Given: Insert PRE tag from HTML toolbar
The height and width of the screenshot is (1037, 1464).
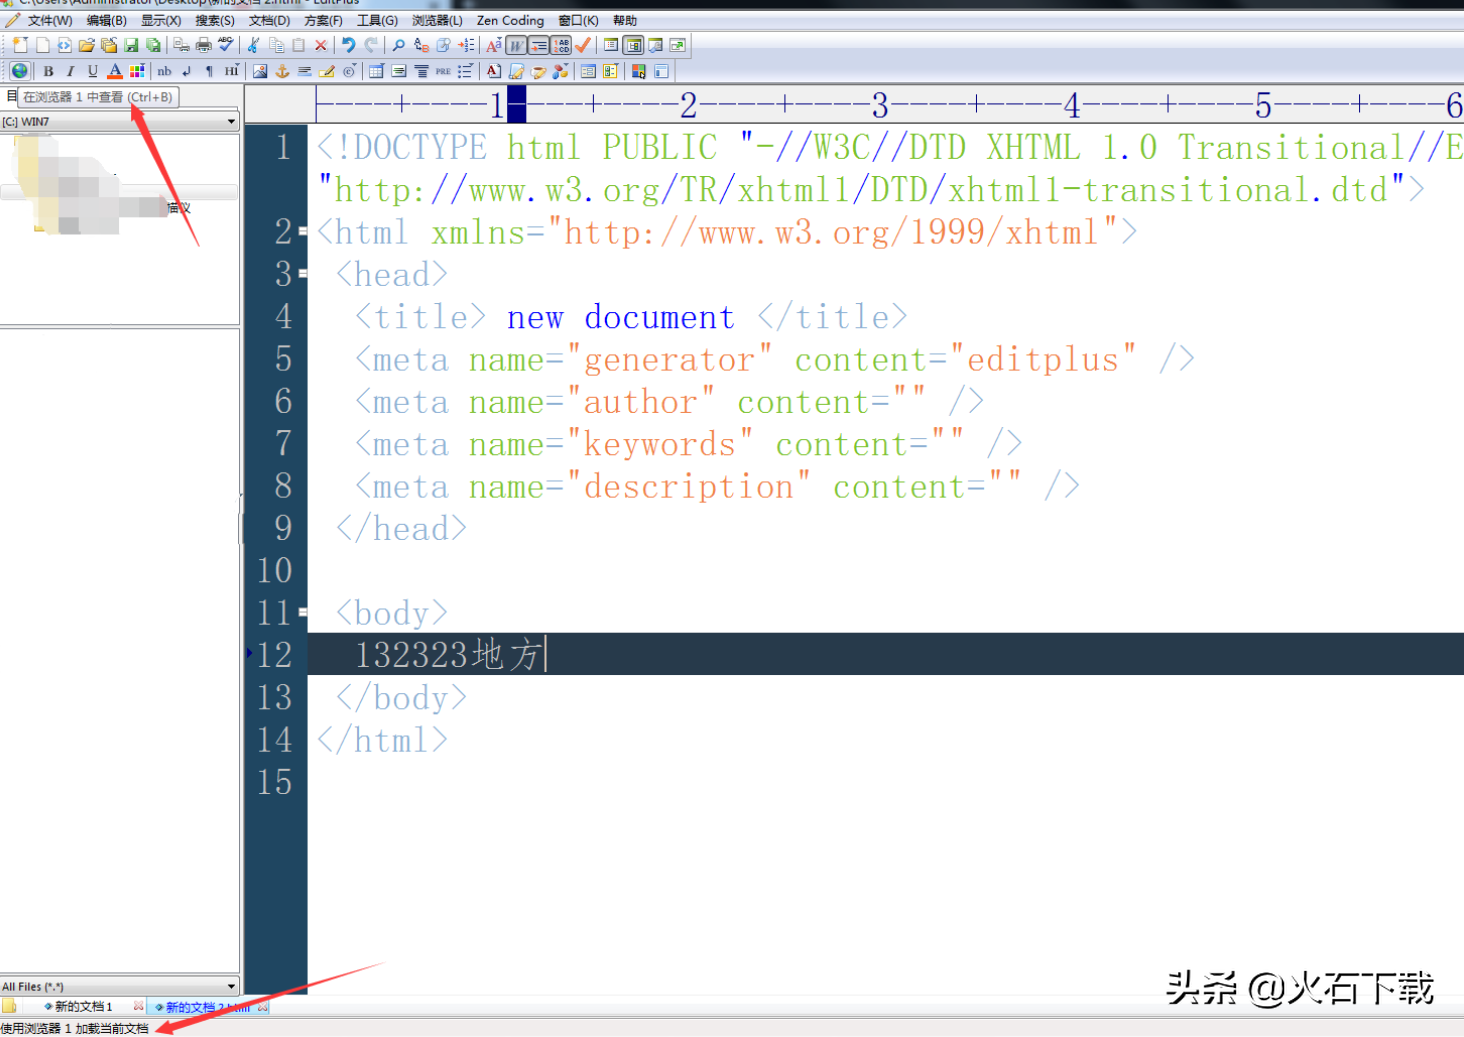Looking at the screenshot, I should coord(443,71).
